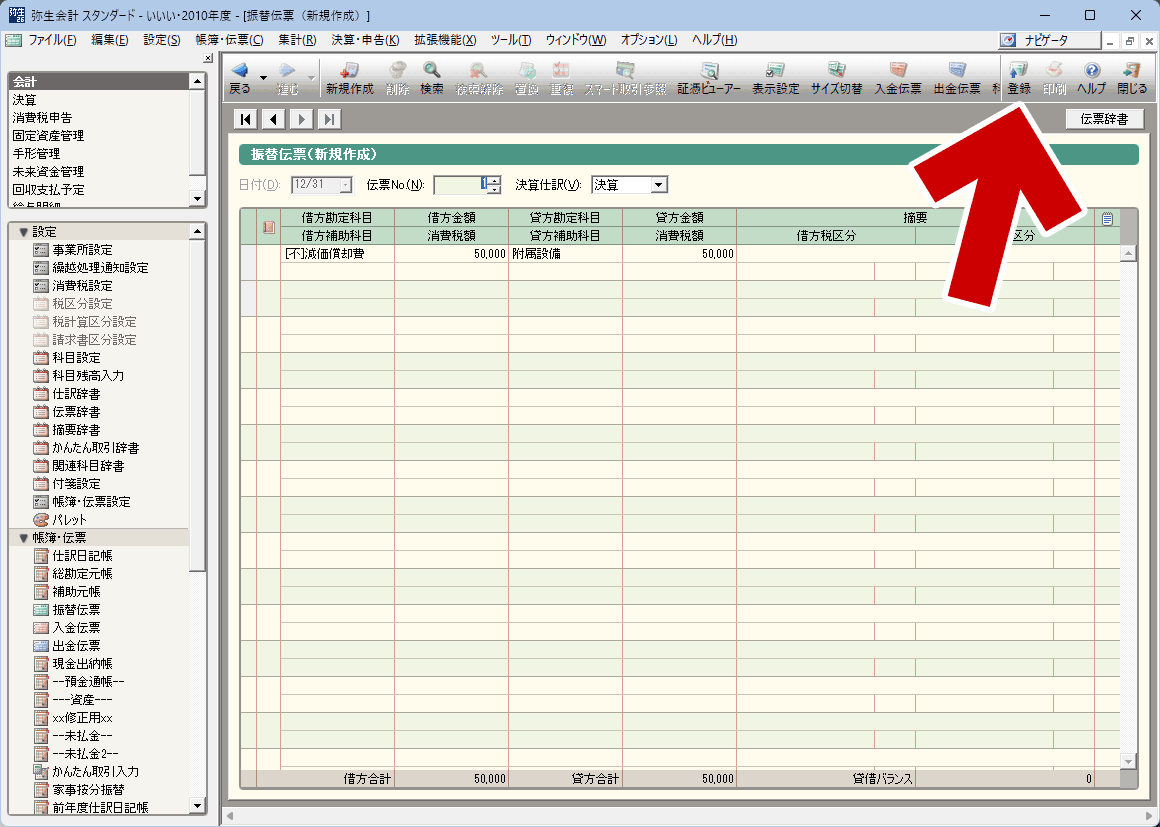Click the 検索 (search) magnifier icon
The image size is (1160, 827).
coord(432,71)
